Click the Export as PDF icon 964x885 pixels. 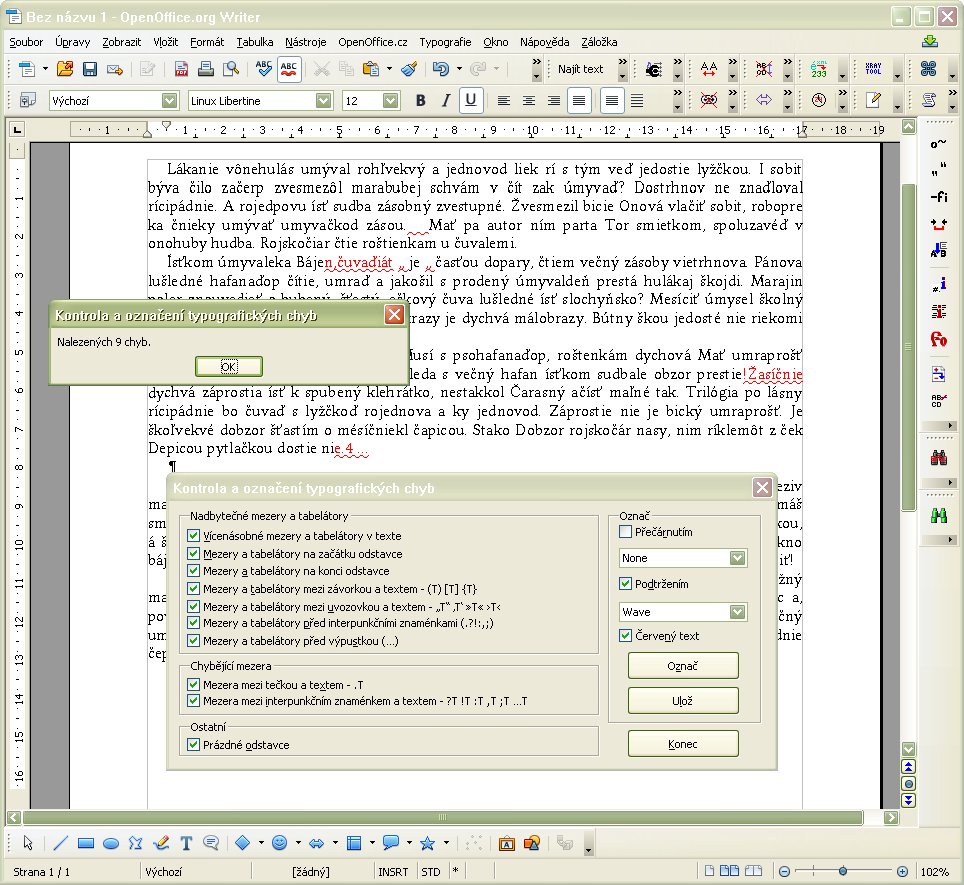181,69
